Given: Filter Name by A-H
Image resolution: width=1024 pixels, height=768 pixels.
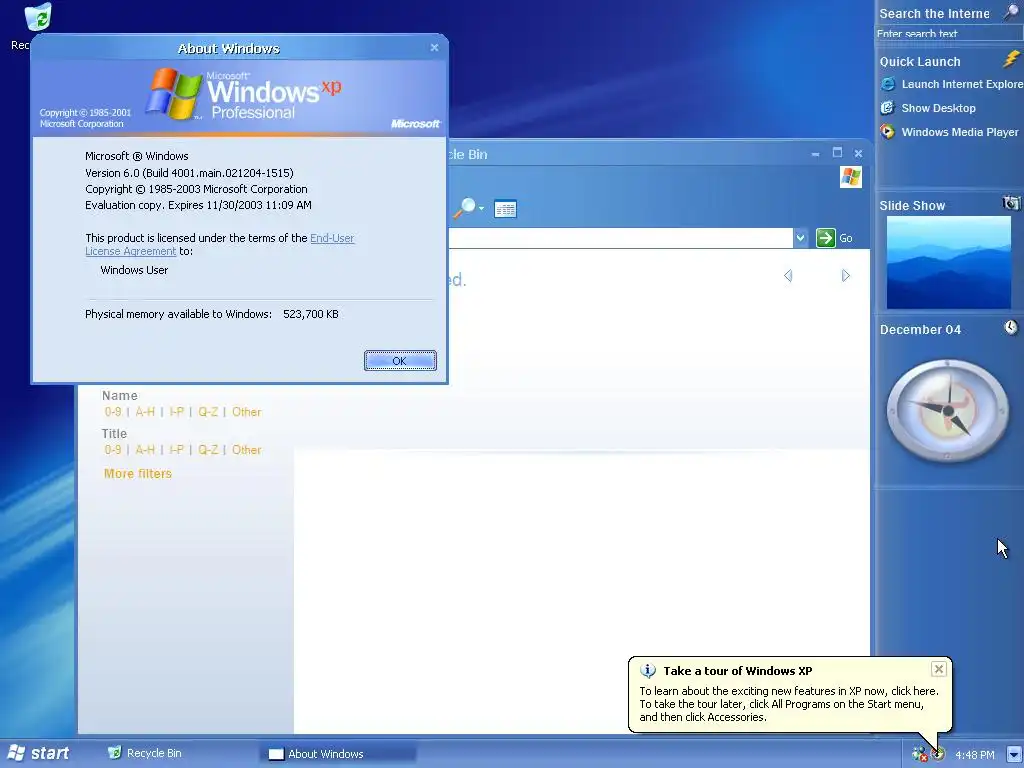Looking at the screenshot, I should point(145,412).
